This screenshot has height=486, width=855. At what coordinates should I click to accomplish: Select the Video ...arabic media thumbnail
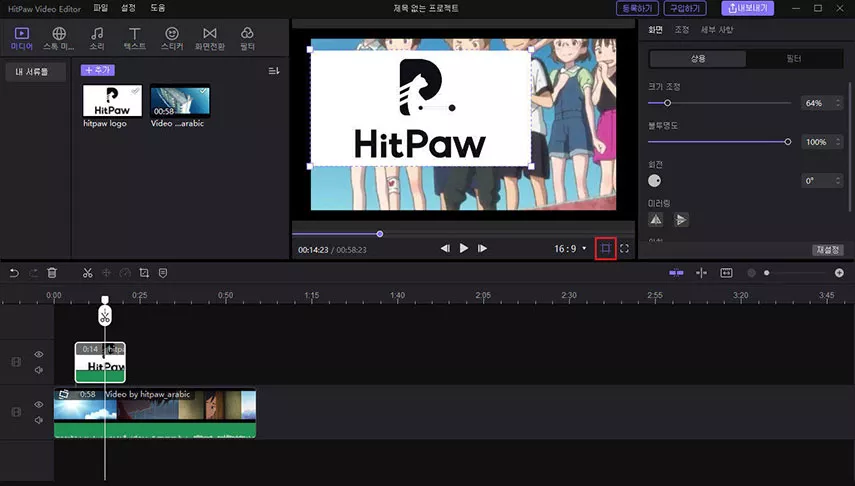(x=180, y=101)
